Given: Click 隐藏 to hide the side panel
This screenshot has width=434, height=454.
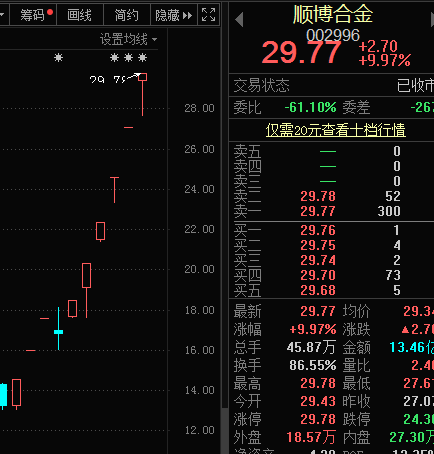Looking at the screenshot, I should (174, 15).
